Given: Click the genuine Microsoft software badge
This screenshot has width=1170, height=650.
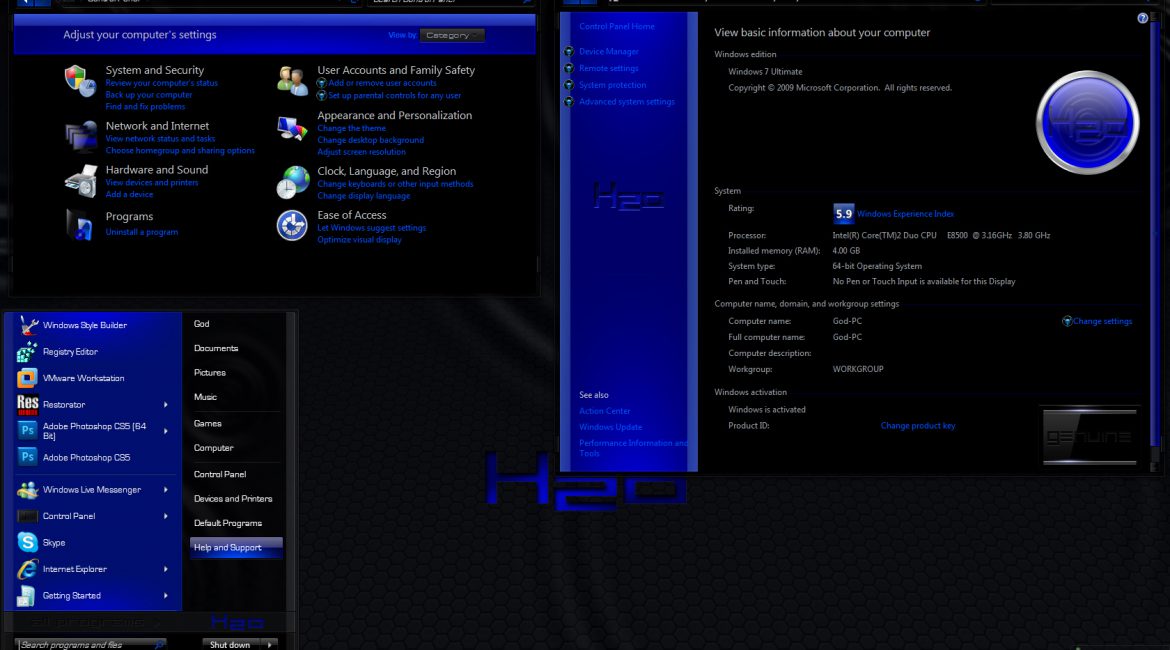Looking at the screenshot, I should tap(1089, 437).
